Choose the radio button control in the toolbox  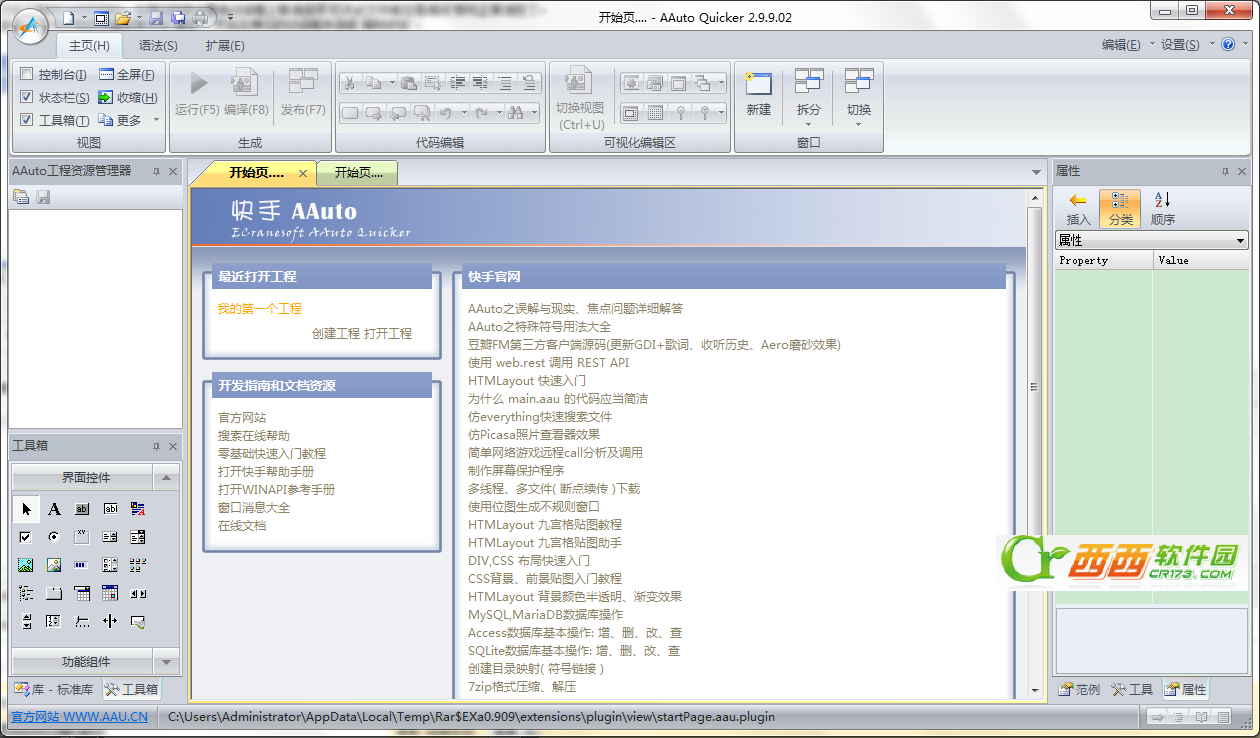54,537
